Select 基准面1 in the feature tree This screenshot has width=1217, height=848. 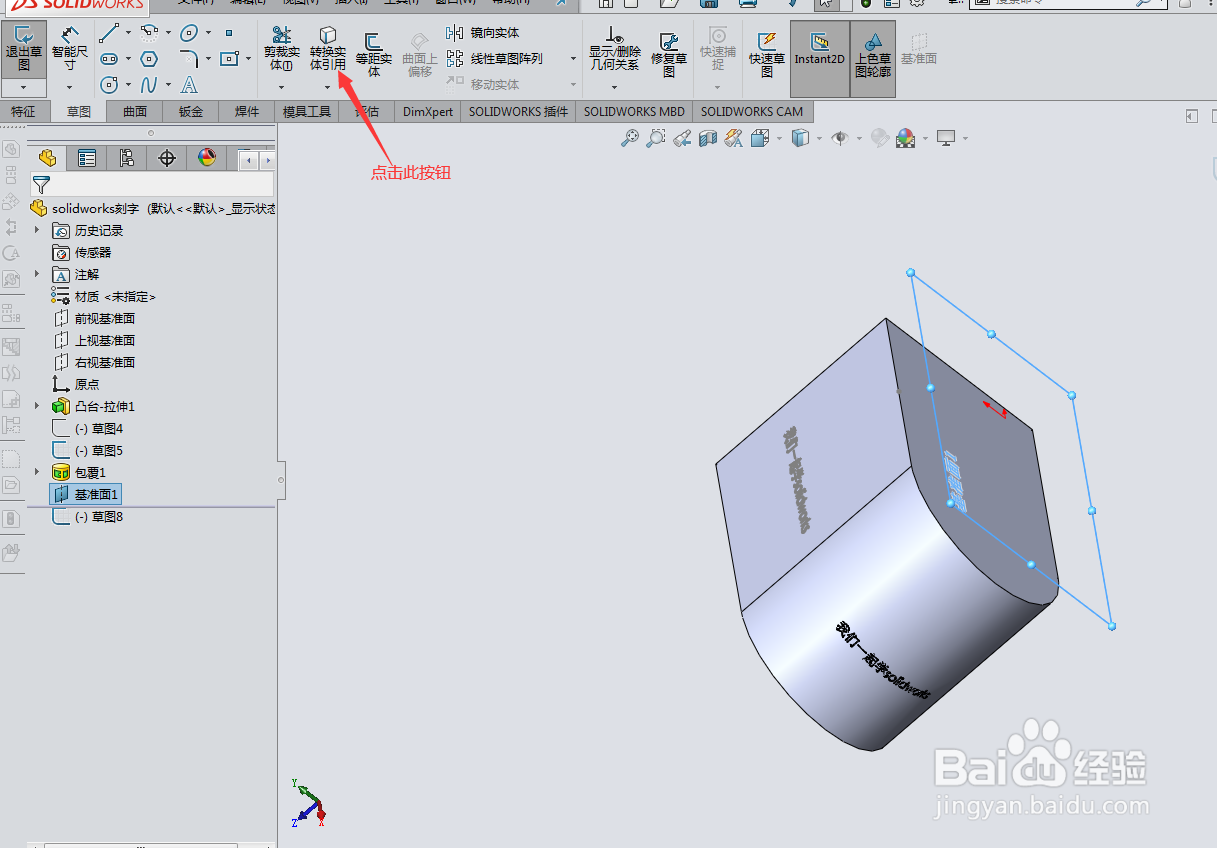tap(86, 495)
